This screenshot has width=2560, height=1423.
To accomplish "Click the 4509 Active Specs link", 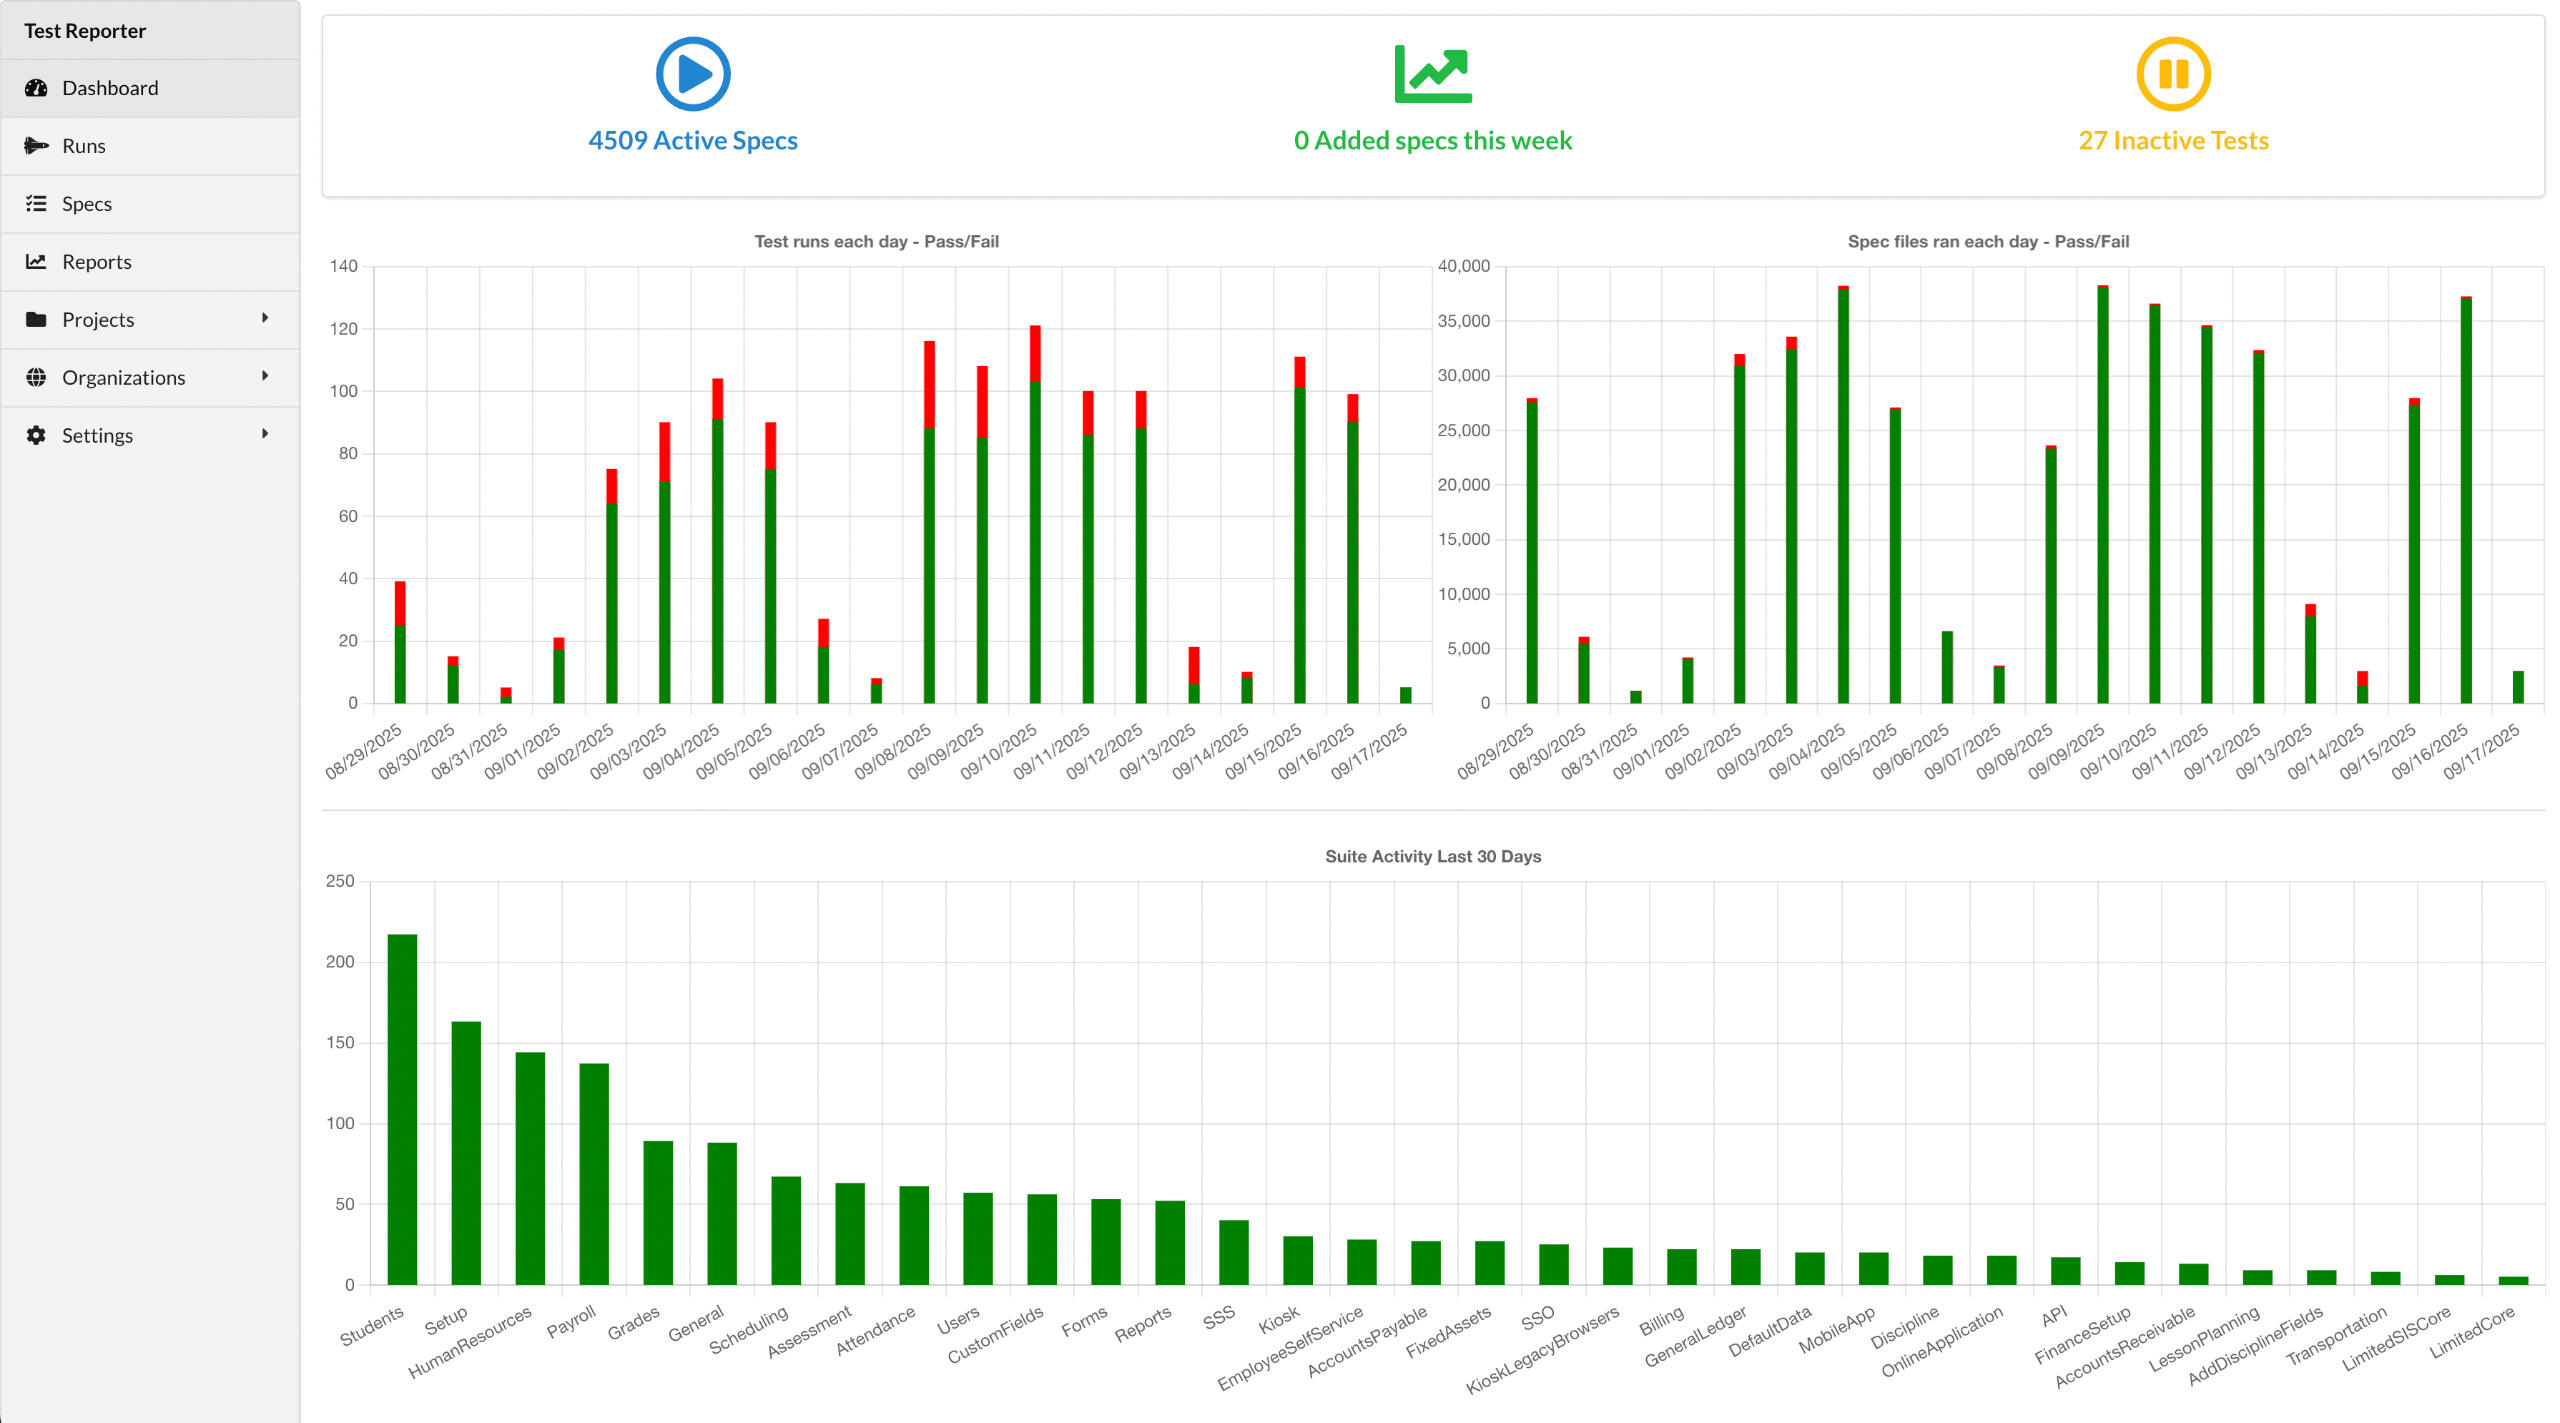I will pyautogui.click(x=693, y=140).
